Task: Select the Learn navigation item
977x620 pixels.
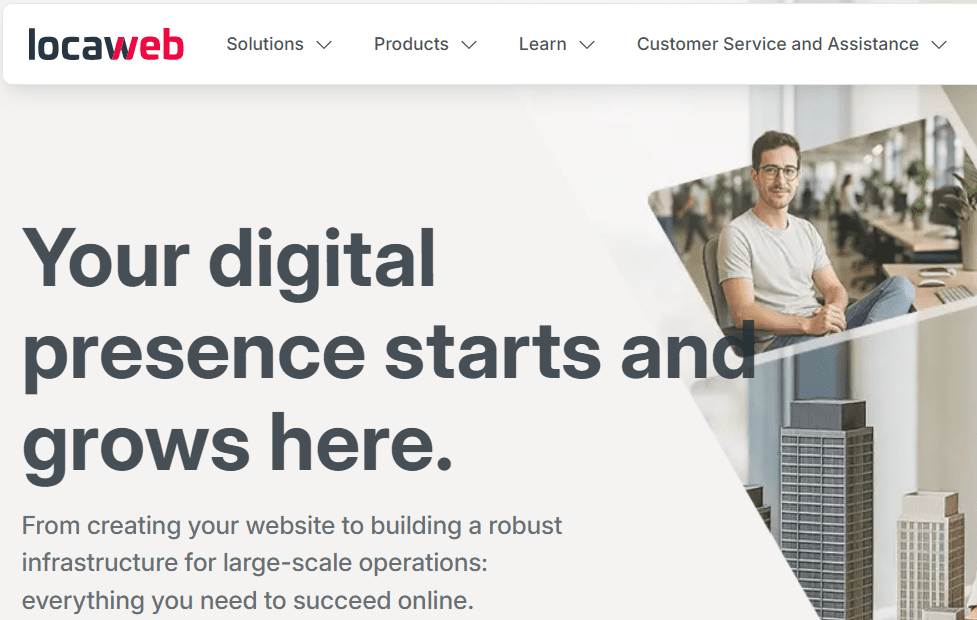Action: (x=543, y=44)
